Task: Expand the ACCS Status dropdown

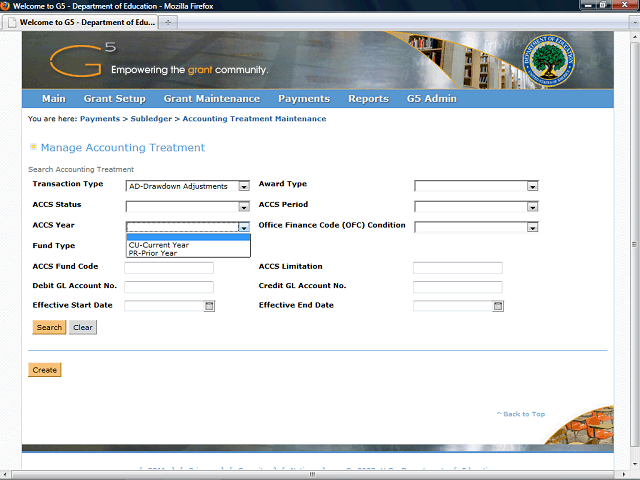Action: 244,207
